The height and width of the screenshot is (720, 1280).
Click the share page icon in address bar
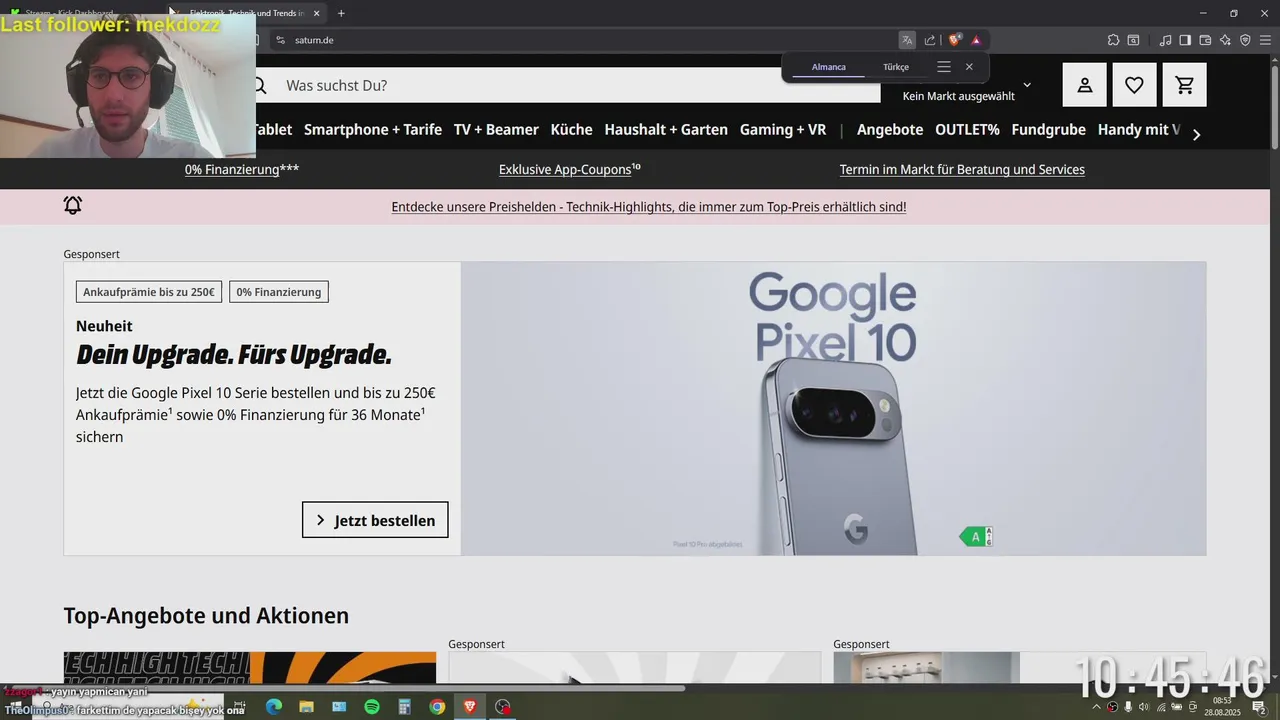point(930,40)
